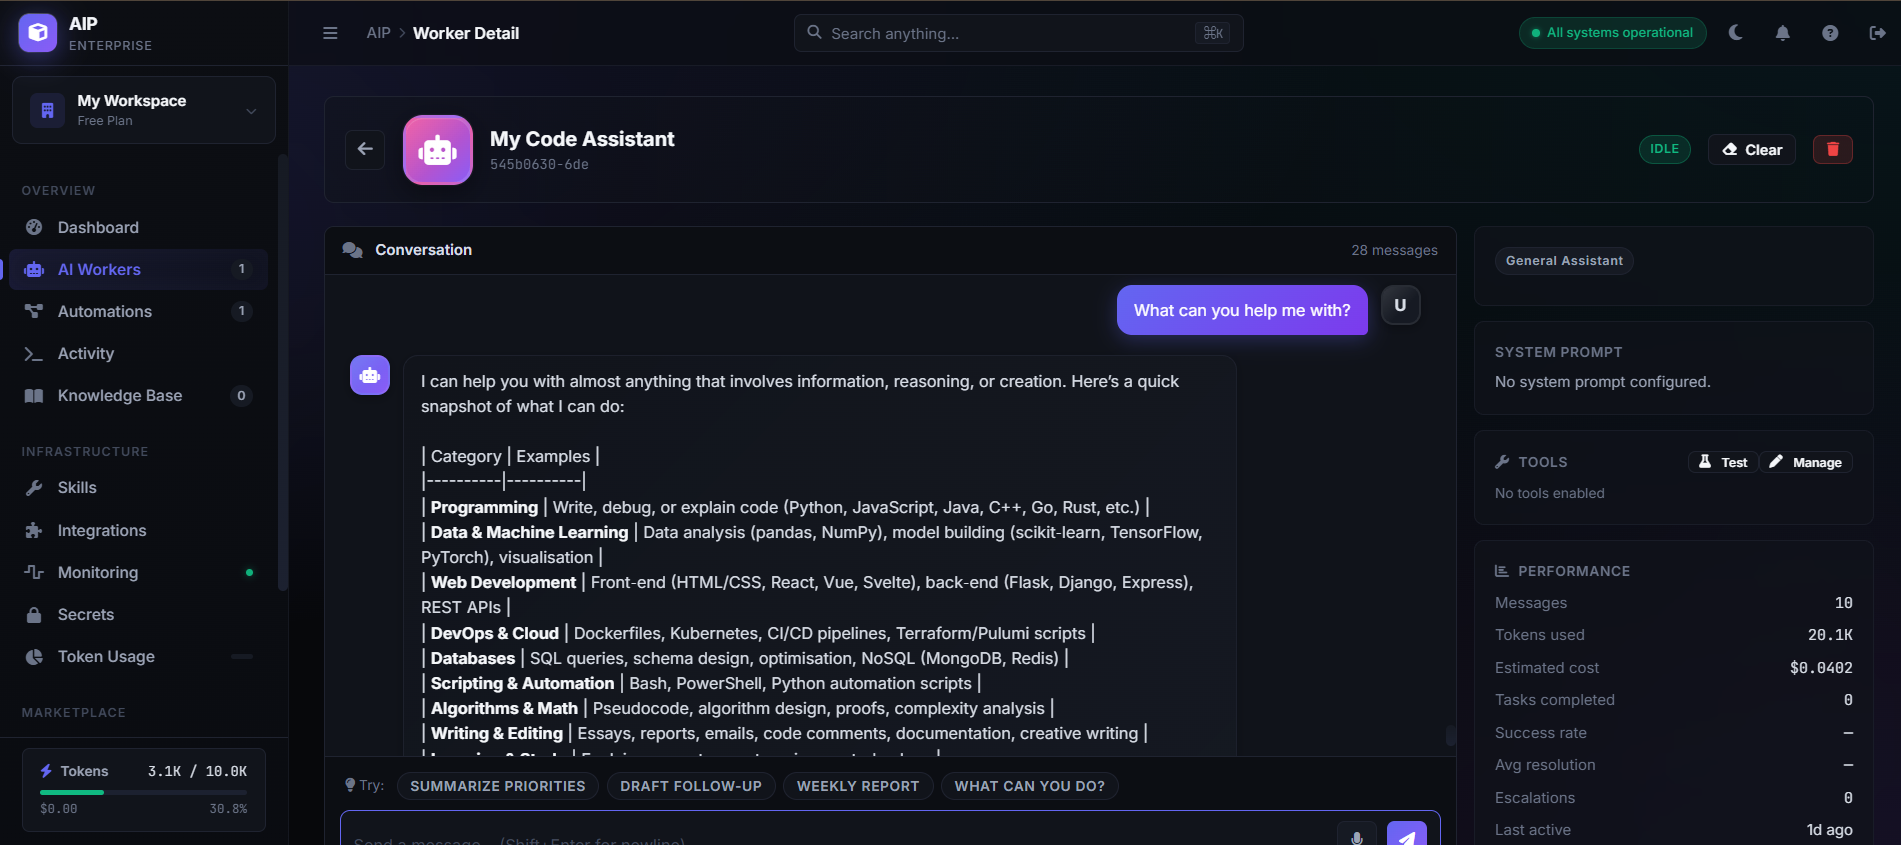Open Automations in the sidebar
Viewport: 1901px width, 845px height.
pos(139,311)
